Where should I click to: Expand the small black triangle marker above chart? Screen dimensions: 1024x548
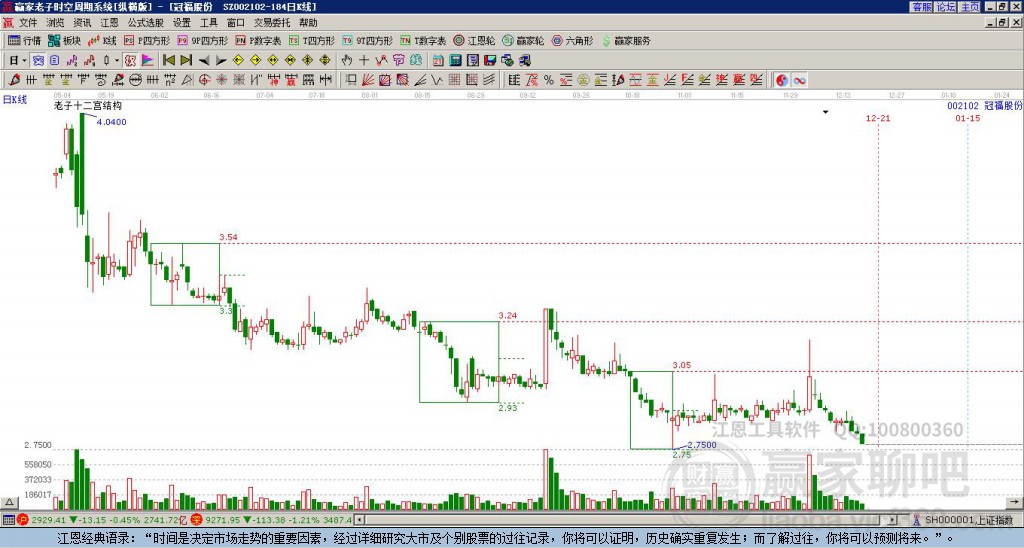pyautogui.click(x=825, y=112)
